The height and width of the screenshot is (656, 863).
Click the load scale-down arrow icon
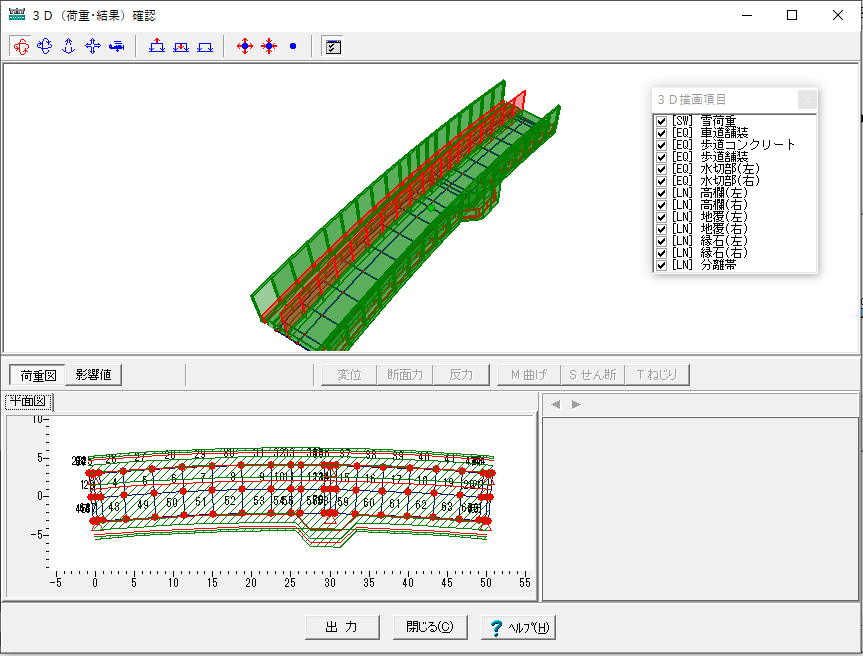(x=181, y=46)
